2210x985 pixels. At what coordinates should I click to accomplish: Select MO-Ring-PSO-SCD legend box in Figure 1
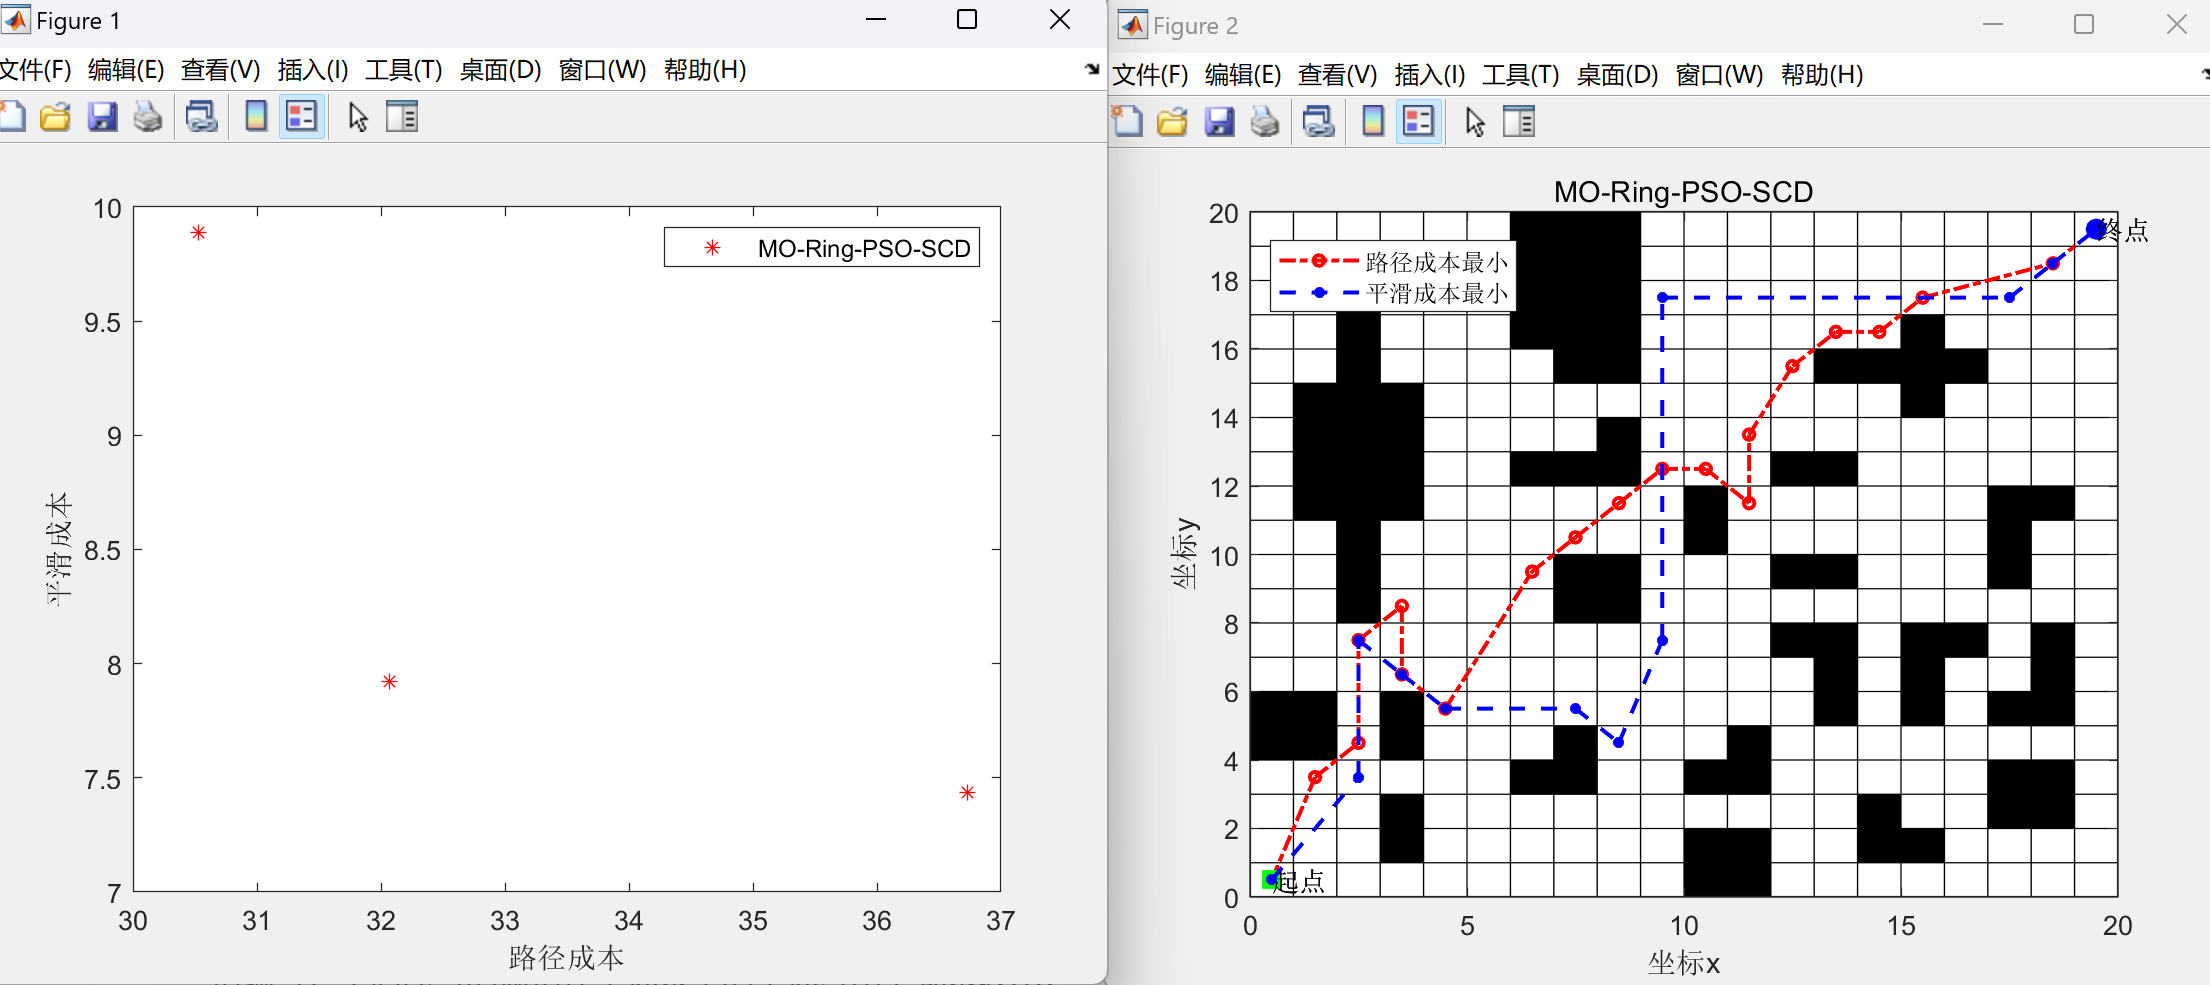click(x=822, y=248)
